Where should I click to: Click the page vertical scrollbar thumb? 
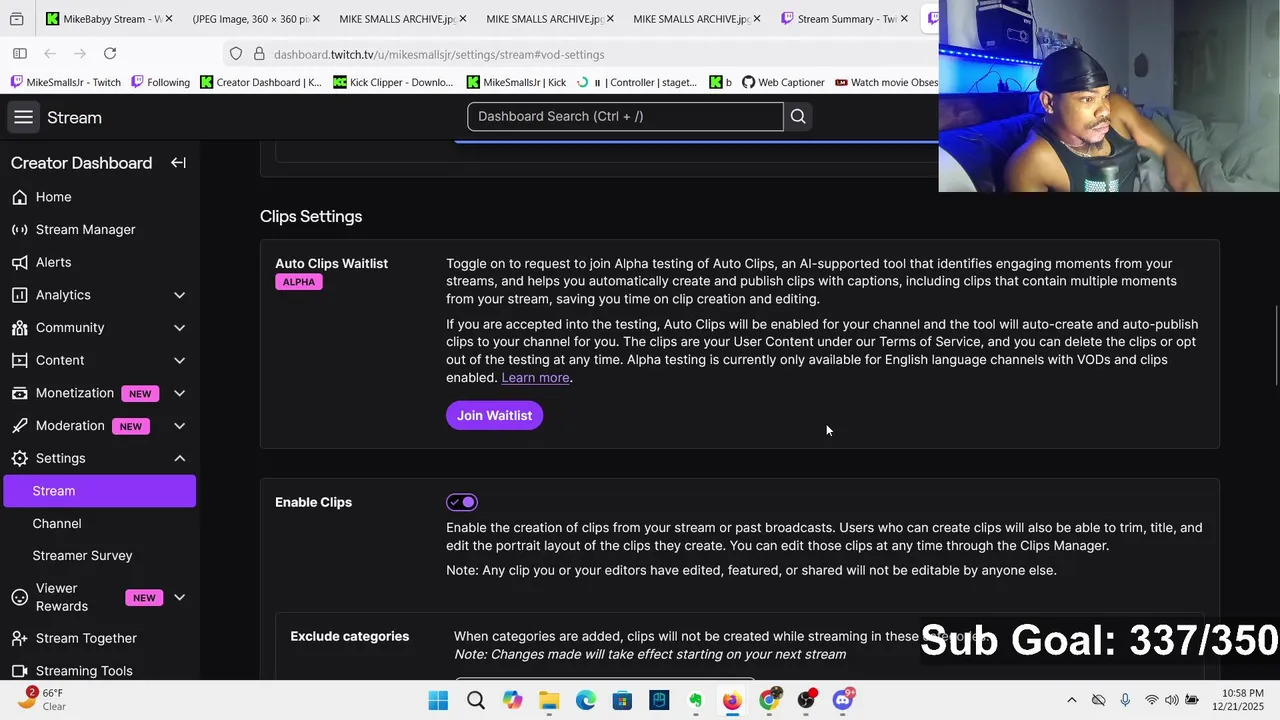(x=1276, y=345)
